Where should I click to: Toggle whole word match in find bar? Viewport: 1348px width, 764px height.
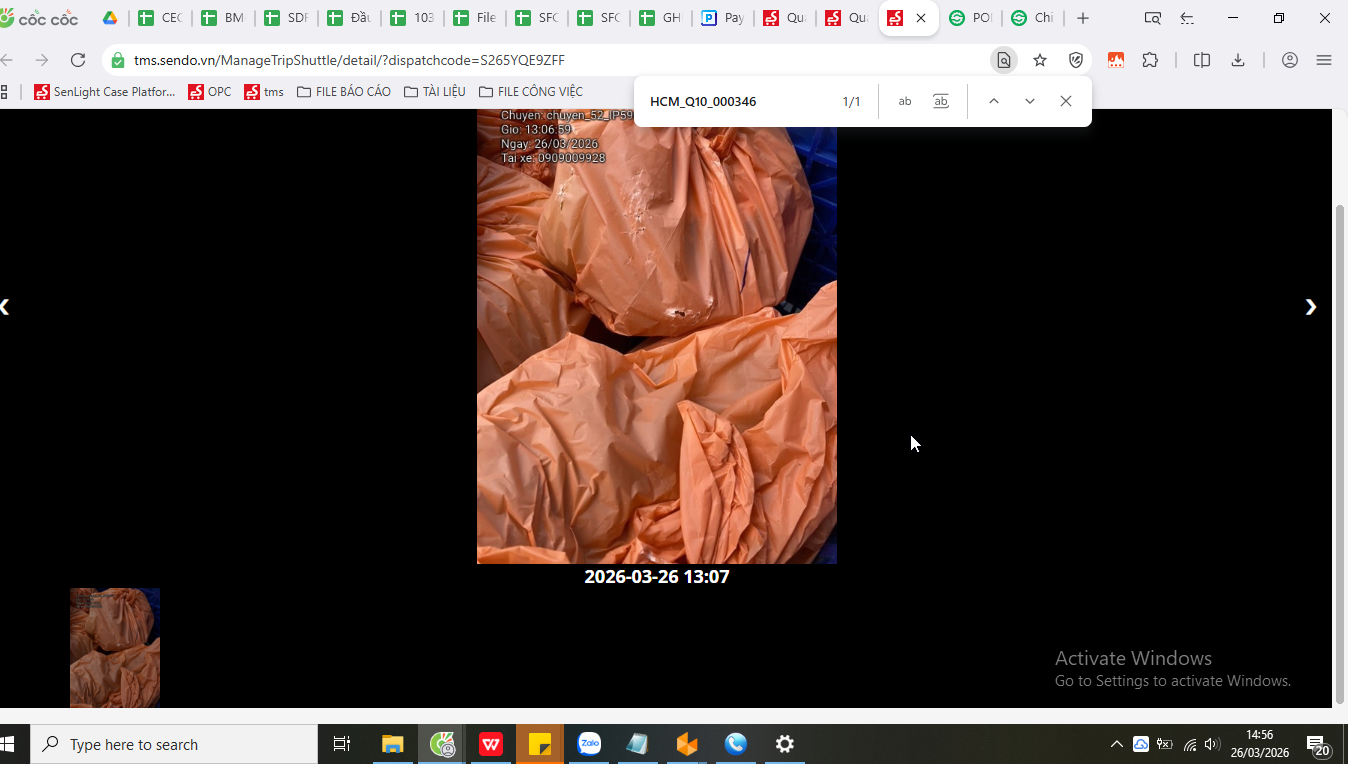click(x=941, y=101)
